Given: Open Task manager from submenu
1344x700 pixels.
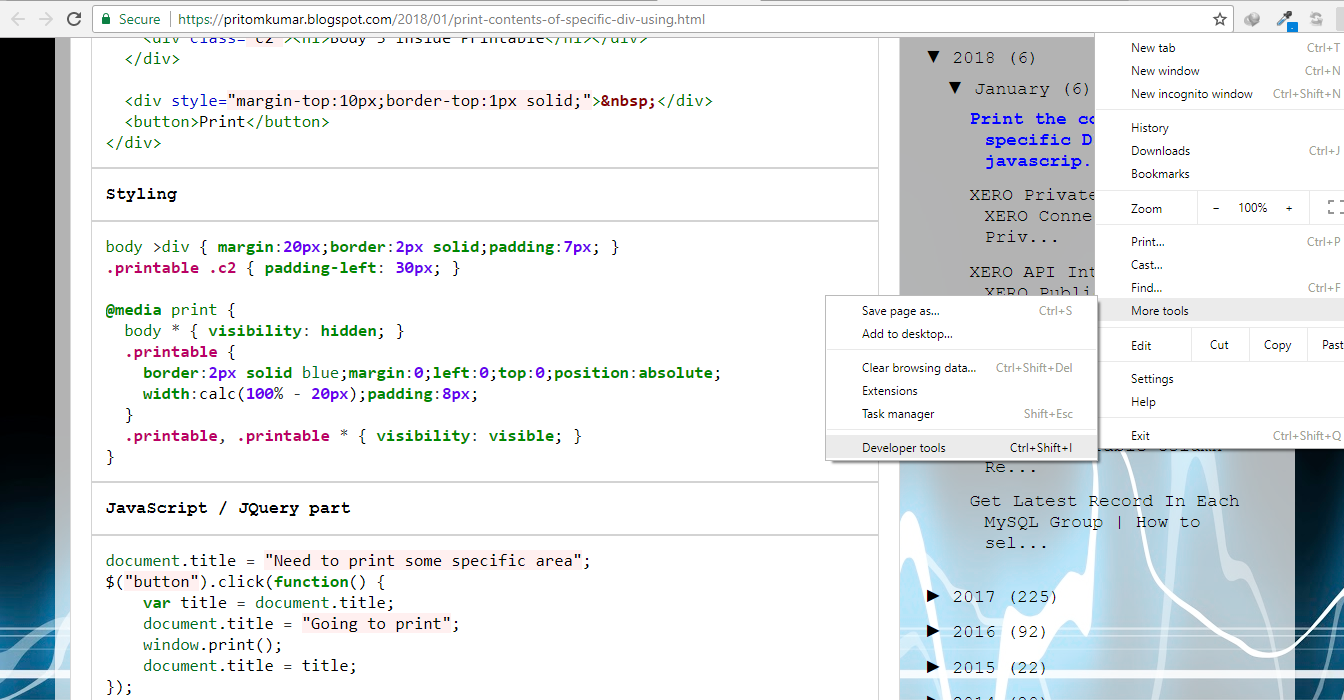Looking at the screenshot, I should [961, 414].
